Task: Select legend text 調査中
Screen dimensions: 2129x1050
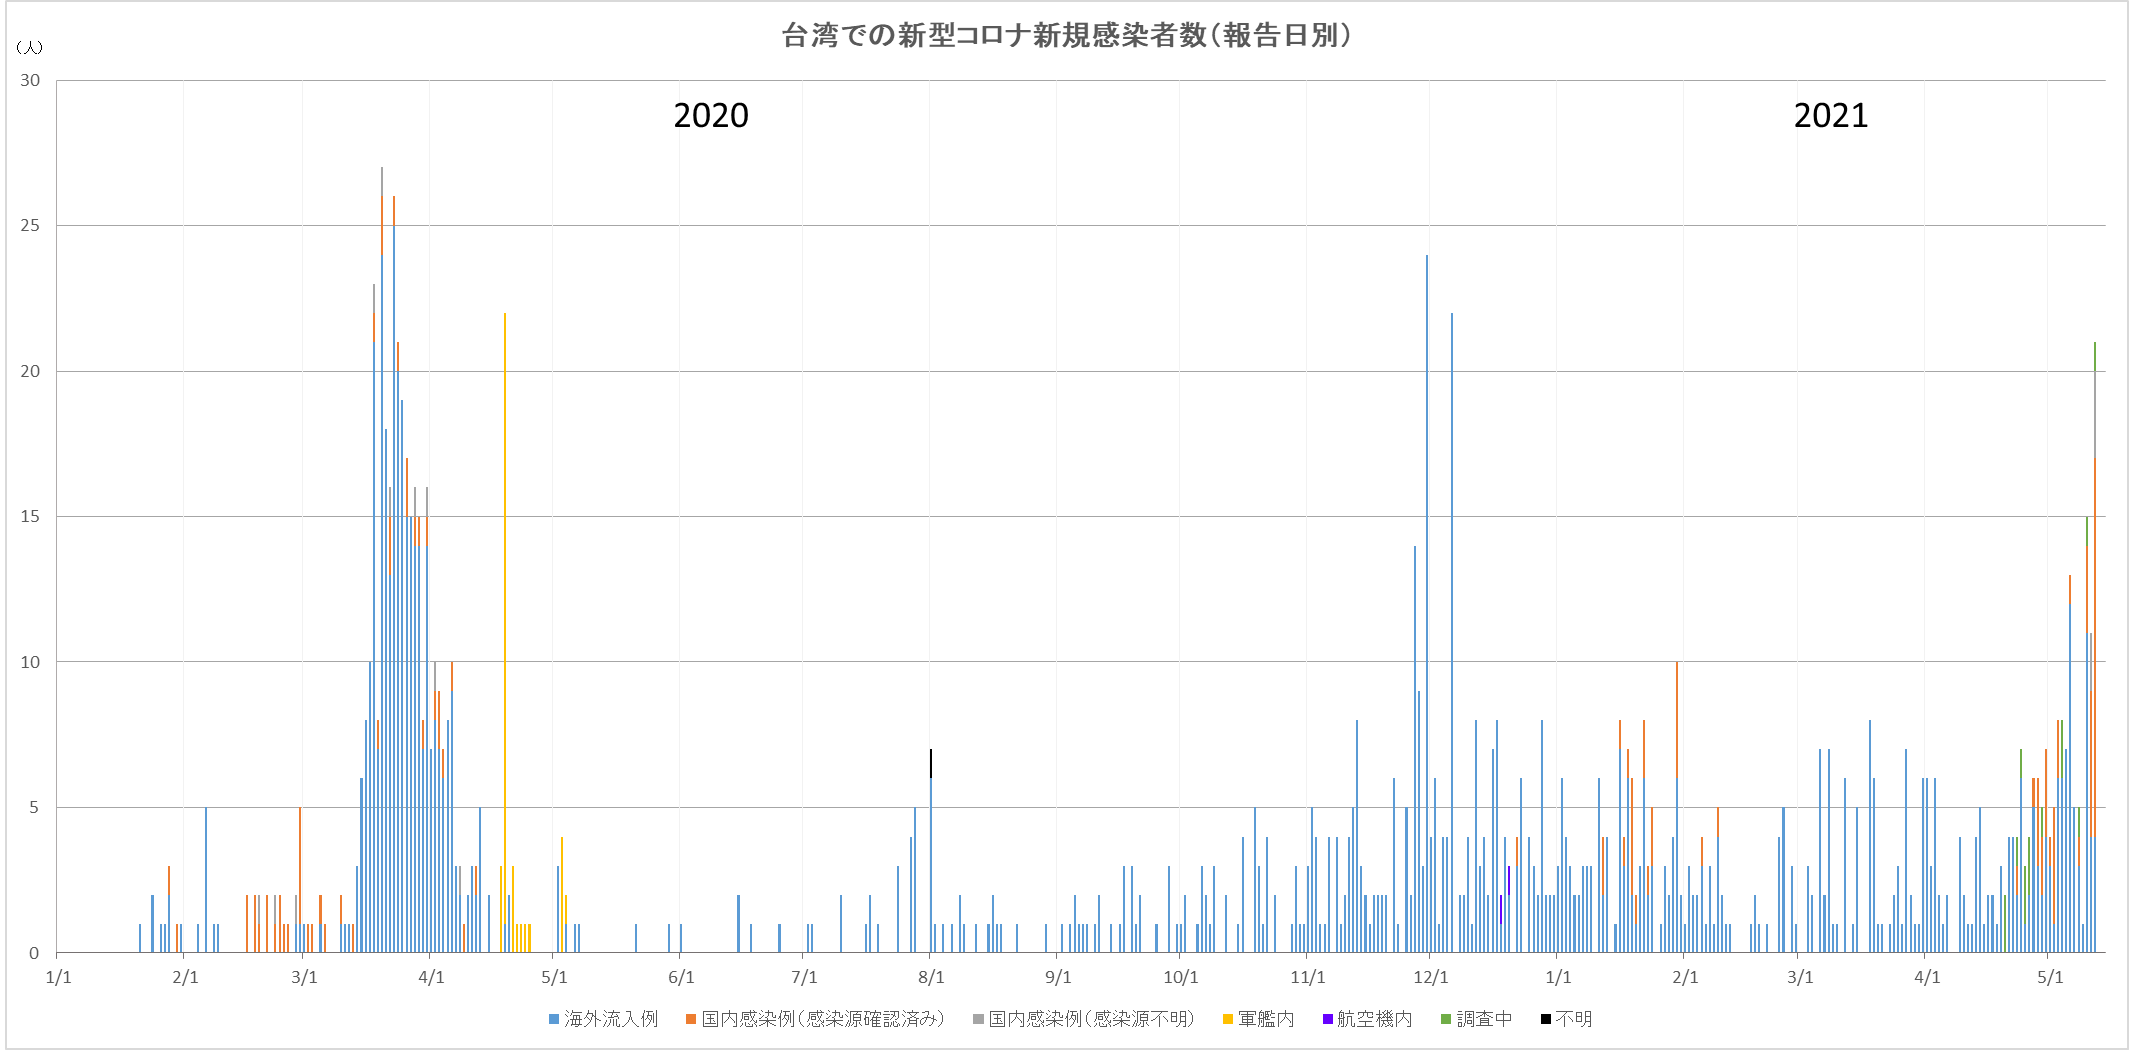Action: [x=1484, y=1019]
